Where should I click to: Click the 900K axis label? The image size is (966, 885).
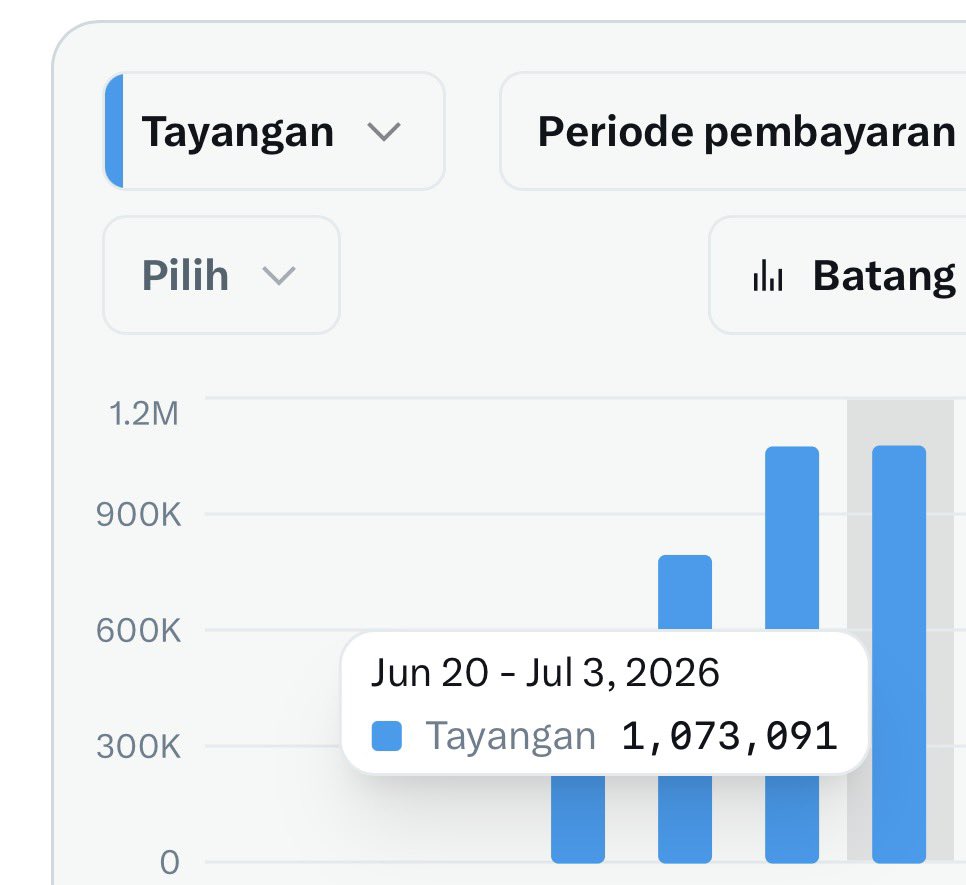[x=139, y=514]
